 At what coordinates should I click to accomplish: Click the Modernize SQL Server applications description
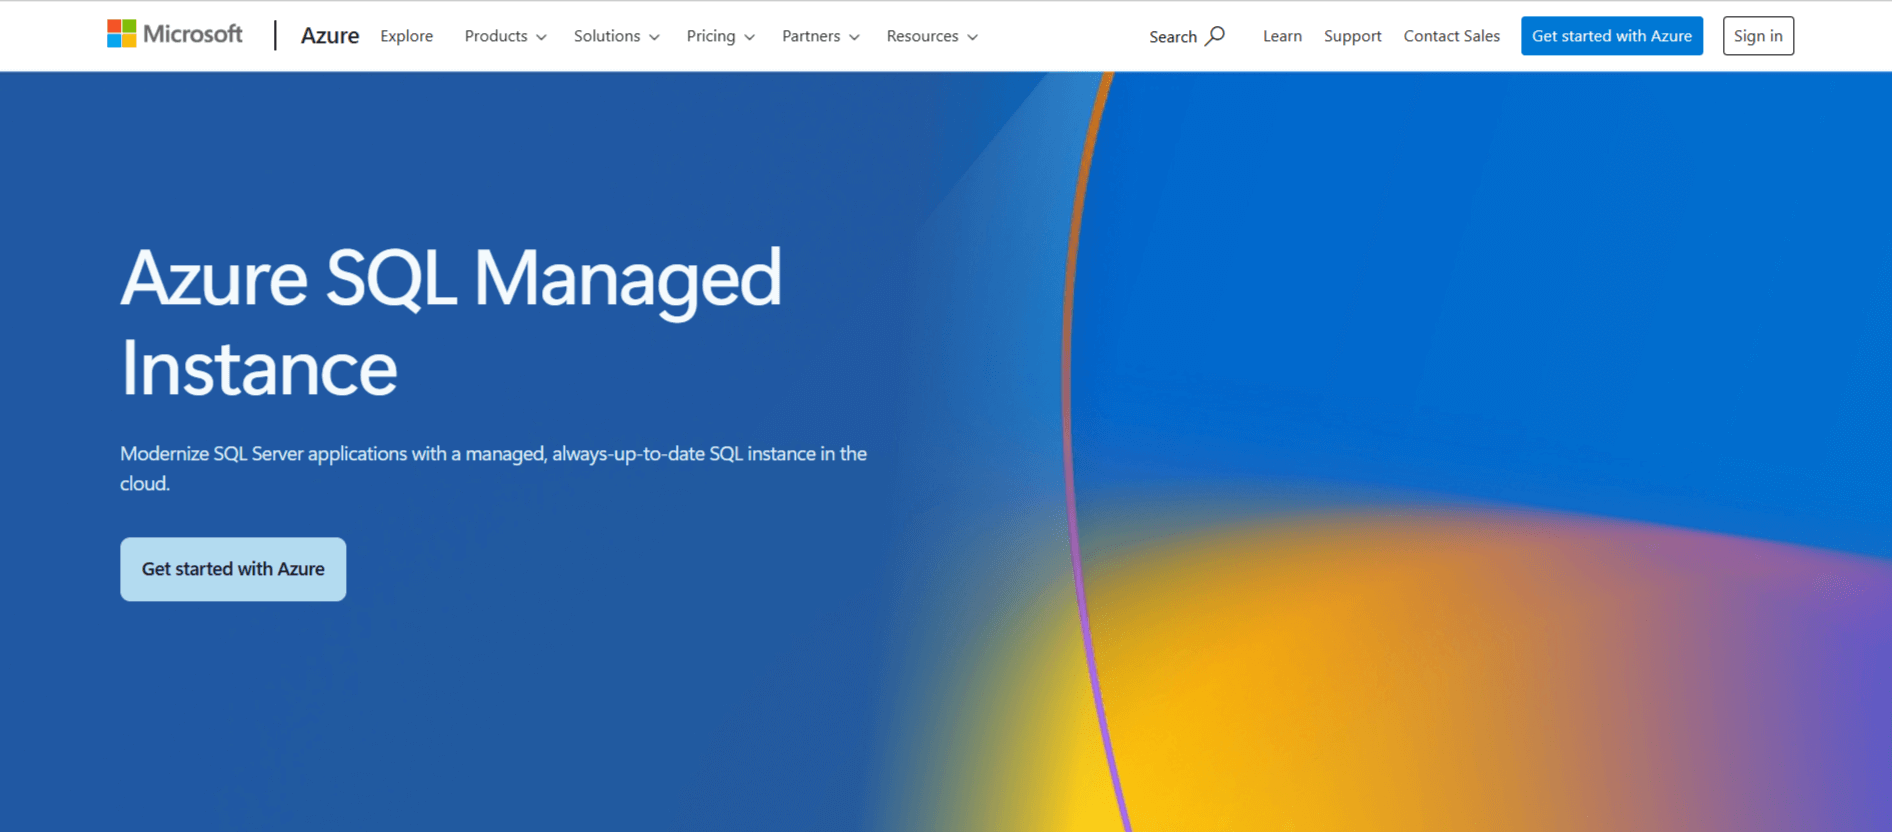point(494,468)
